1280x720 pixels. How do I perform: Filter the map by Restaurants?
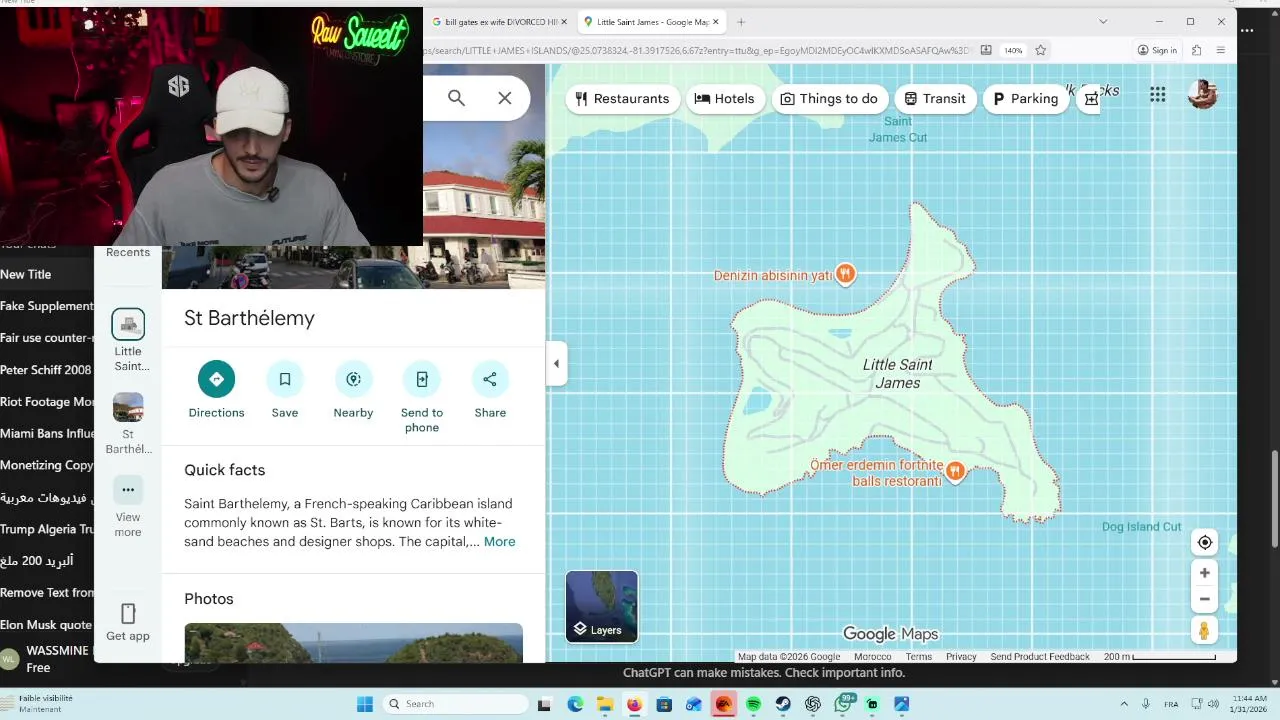[x=622, y=98]
